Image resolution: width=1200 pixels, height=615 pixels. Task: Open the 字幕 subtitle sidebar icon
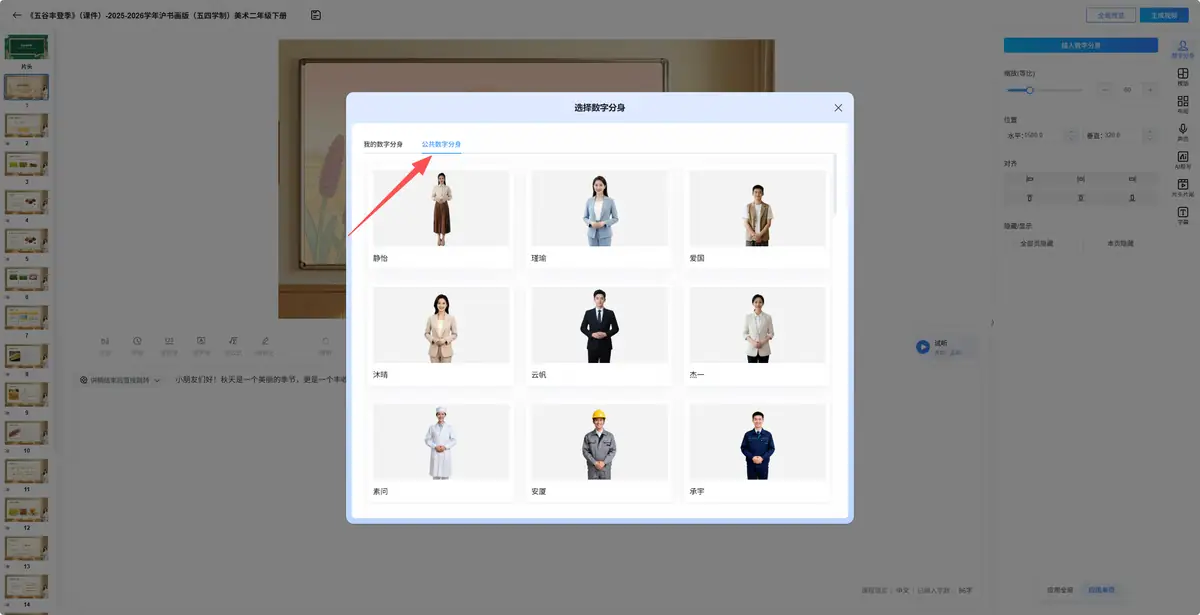tap(1183, 215)
